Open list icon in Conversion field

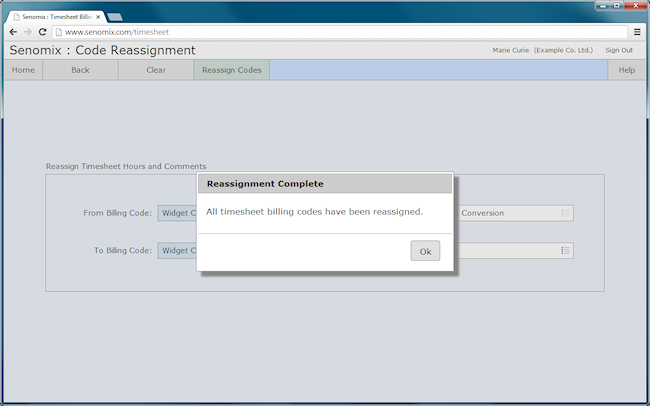click(565, 213)
